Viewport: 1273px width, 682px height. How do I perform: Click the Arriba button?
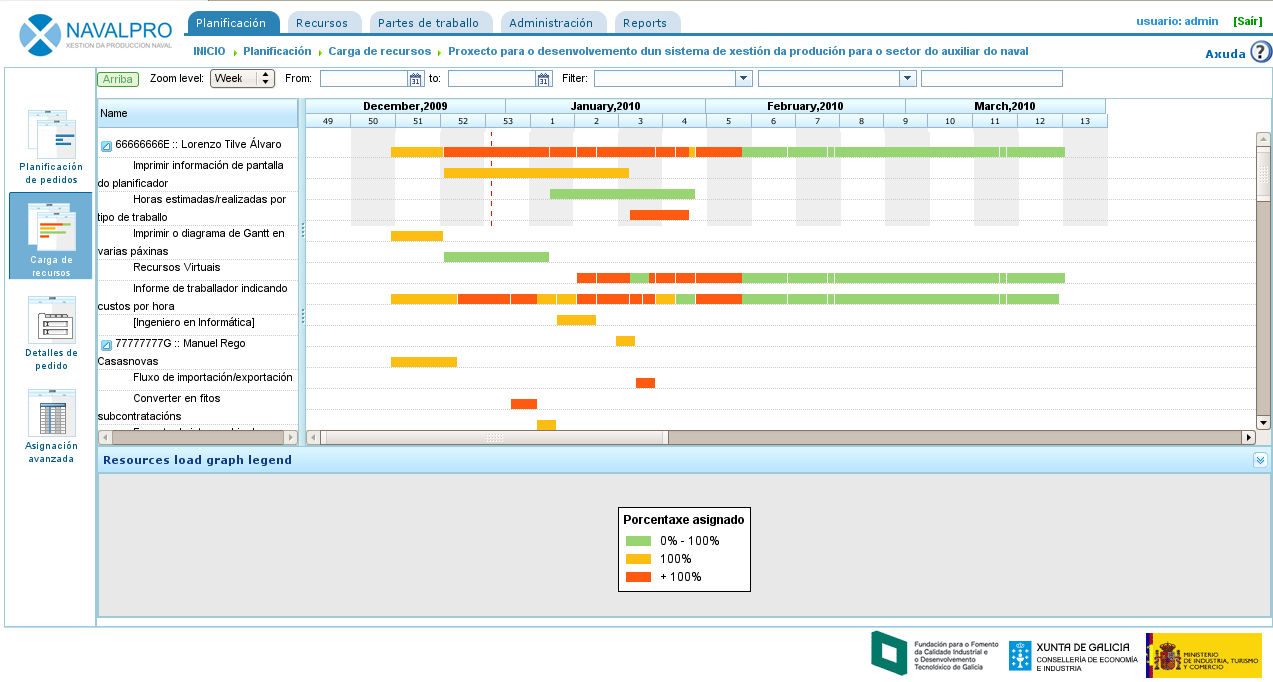pos(118,79)
